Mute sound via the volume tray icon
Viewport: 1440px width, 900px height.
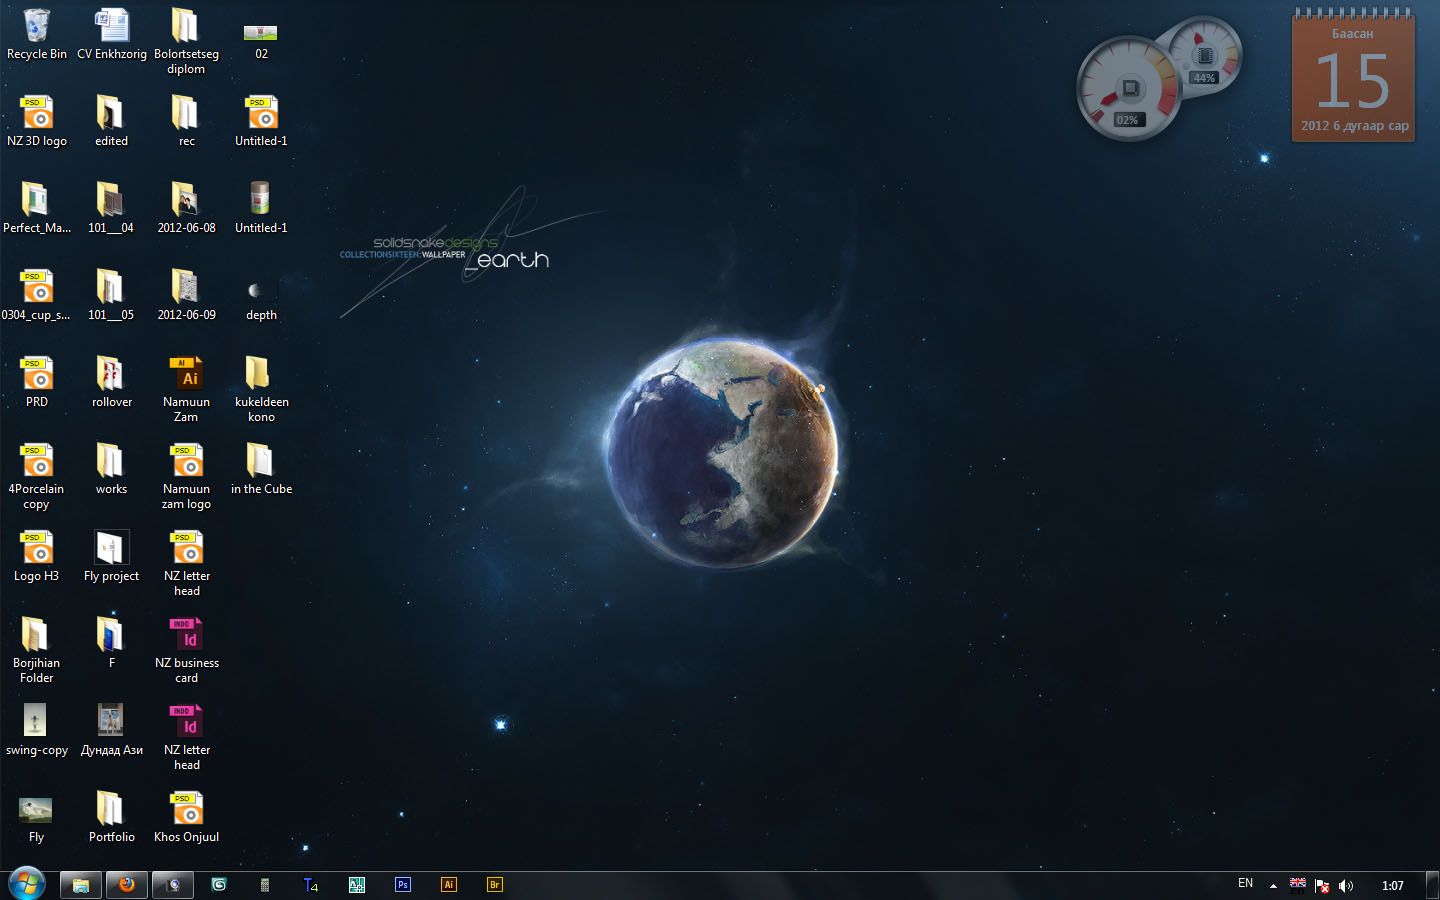[1346, 885]
